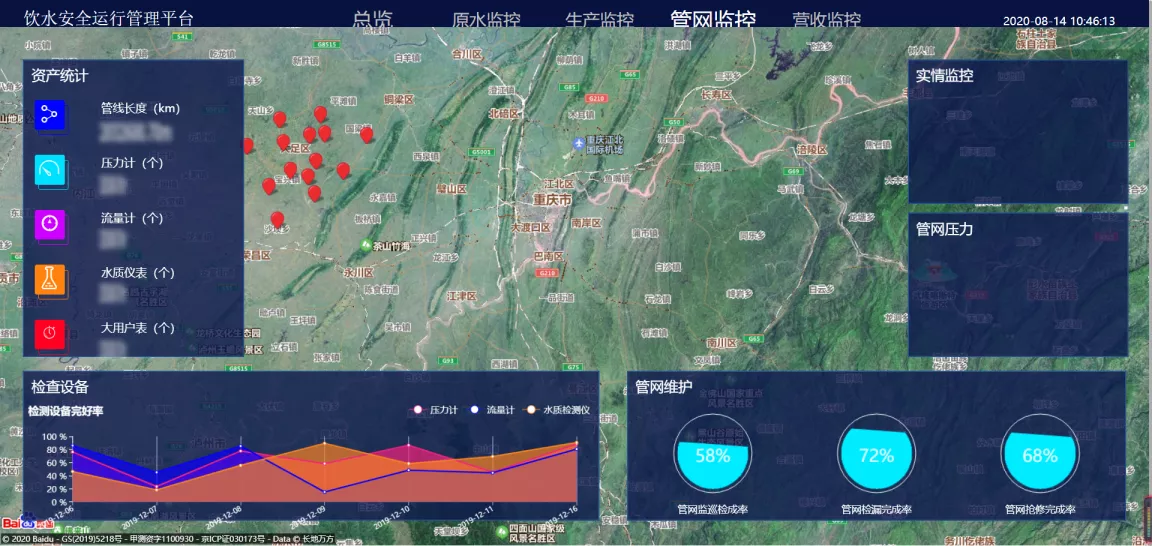Screen dimensions: 1152x546
Task: Click the 大渡口区 map label
Action: coord(532,228)
